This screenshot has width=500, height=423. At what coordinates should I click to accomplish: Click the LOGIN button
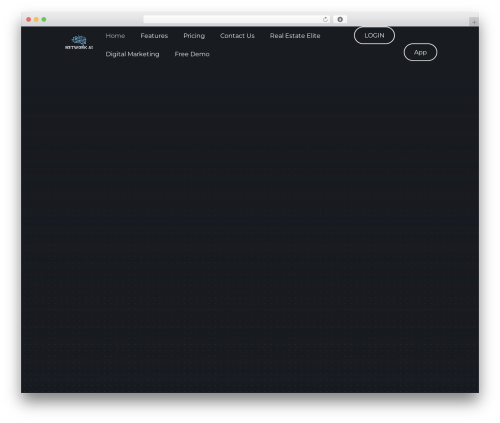coord(374,35)
